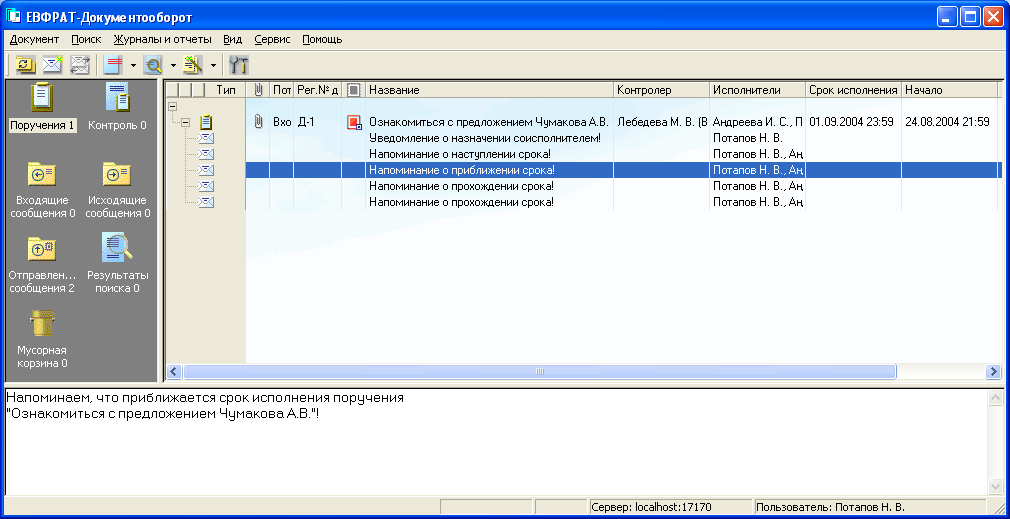Click down arrow of preview pane scrollbar

pyautogui.click(x=995, y=487)
